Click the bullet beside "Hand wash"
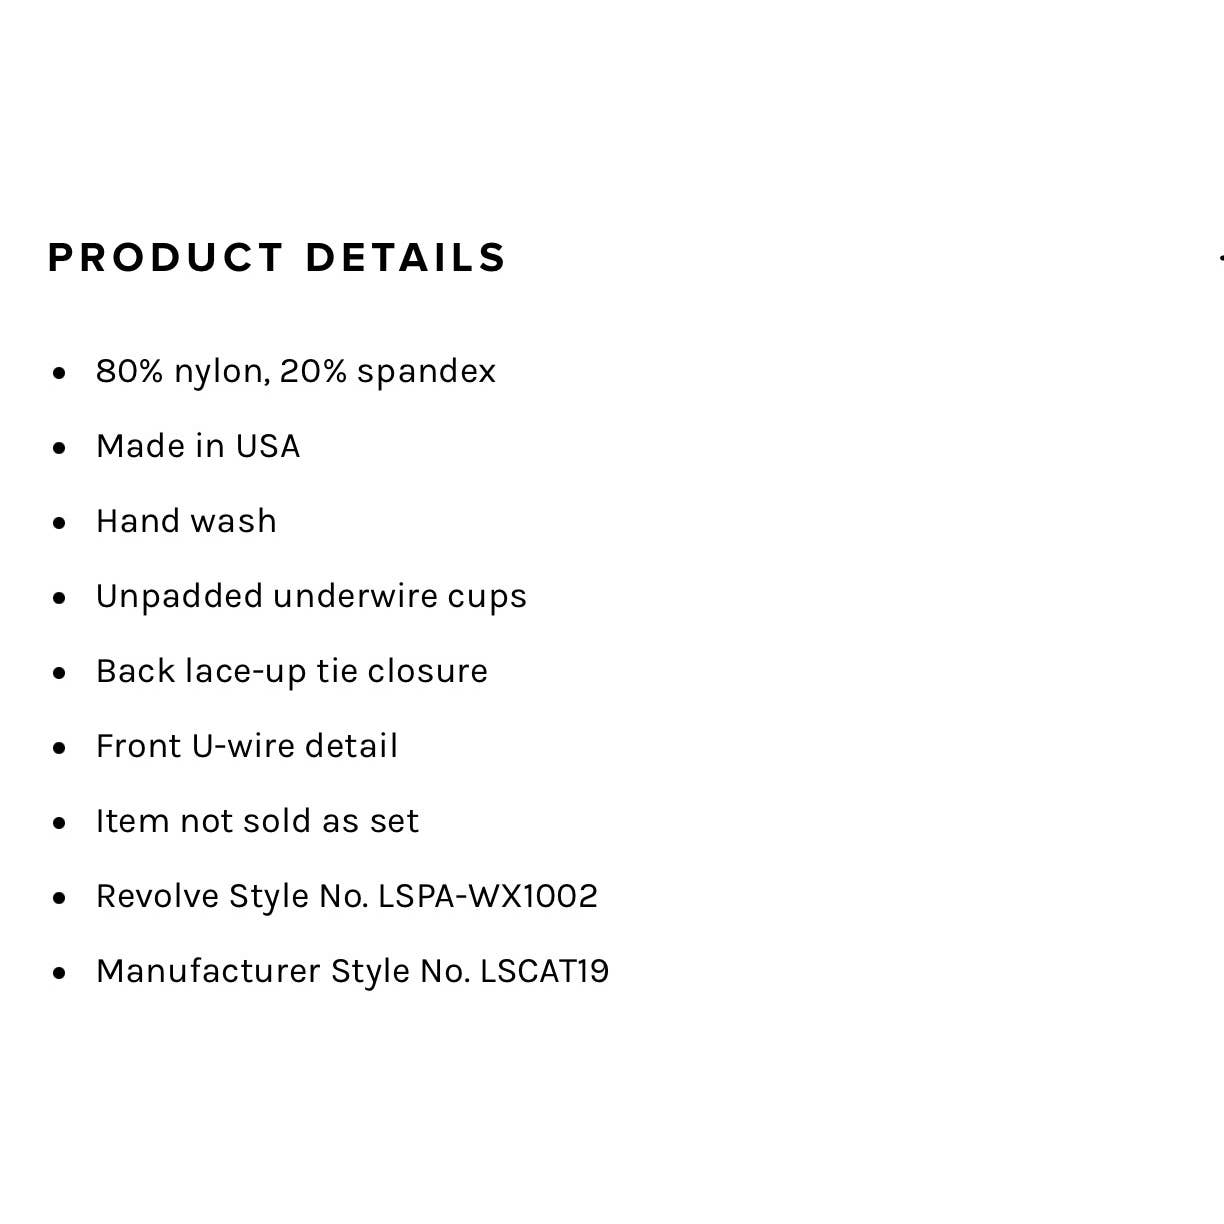 (60, 523)
